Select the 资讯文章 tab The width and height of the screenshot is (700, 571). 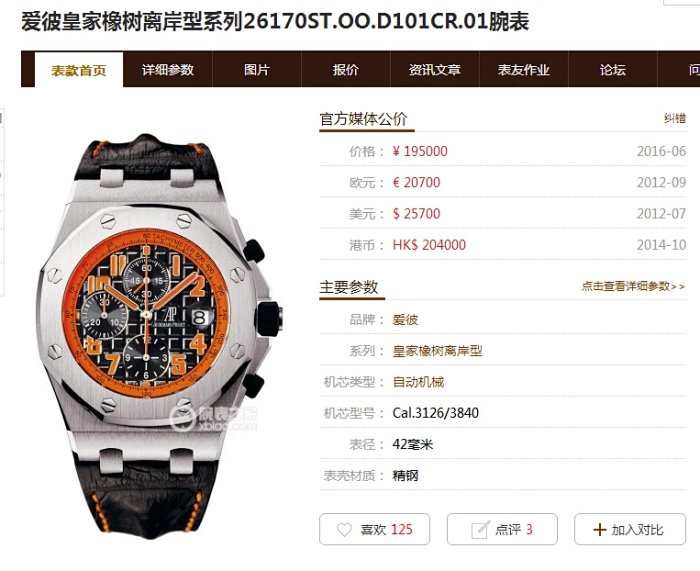point(435,70)
